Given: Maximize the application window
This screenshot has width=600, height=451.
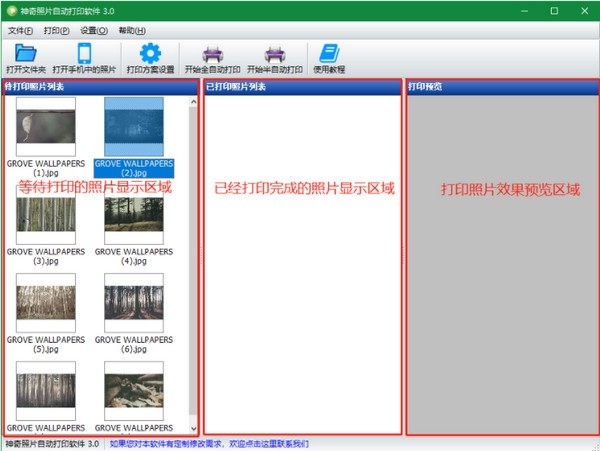Looking at the screenshot, I should pyautogui.click(x=554, y=11).
